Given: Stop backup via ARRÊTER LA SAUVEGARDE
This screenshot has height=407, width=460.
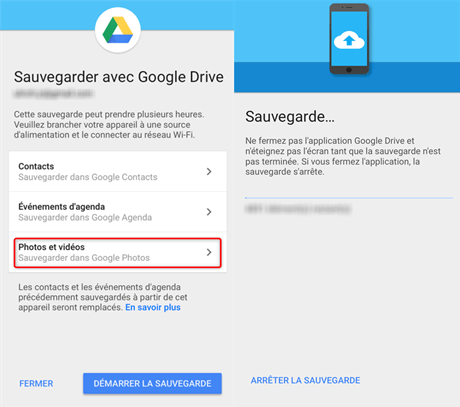Looking at the screenshot, I should (x=305, y=380).
